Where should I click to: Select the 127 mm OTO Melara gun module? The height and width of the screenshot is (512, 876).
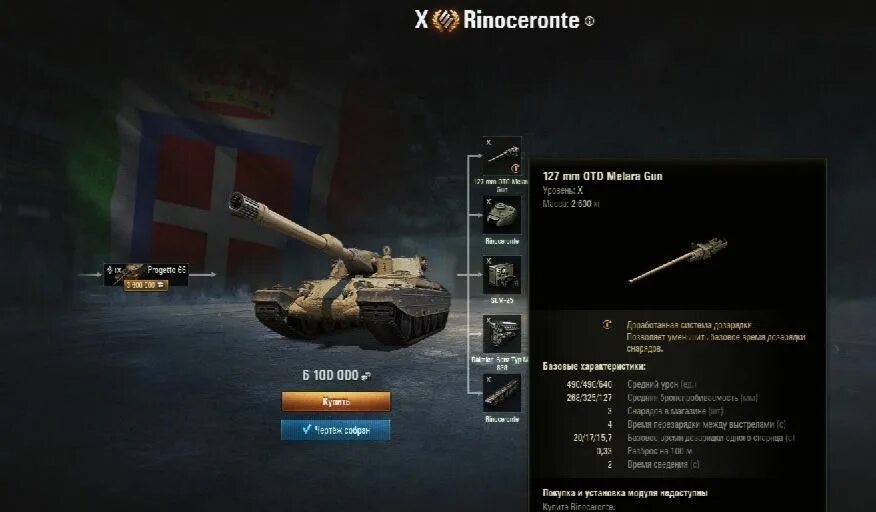click(502, 157)
